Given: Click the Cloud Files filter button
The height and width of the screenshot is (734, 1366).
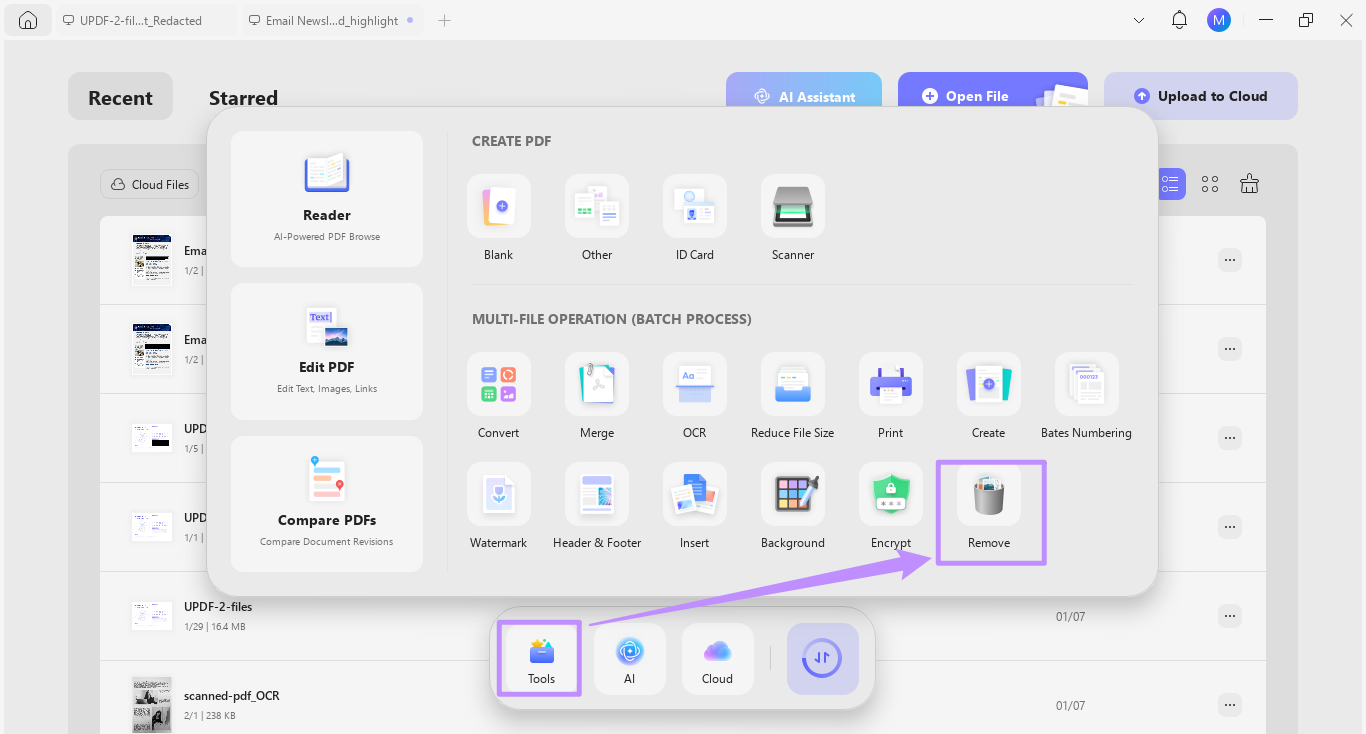Looking at the screenshot, I should [x=149, y=184].
